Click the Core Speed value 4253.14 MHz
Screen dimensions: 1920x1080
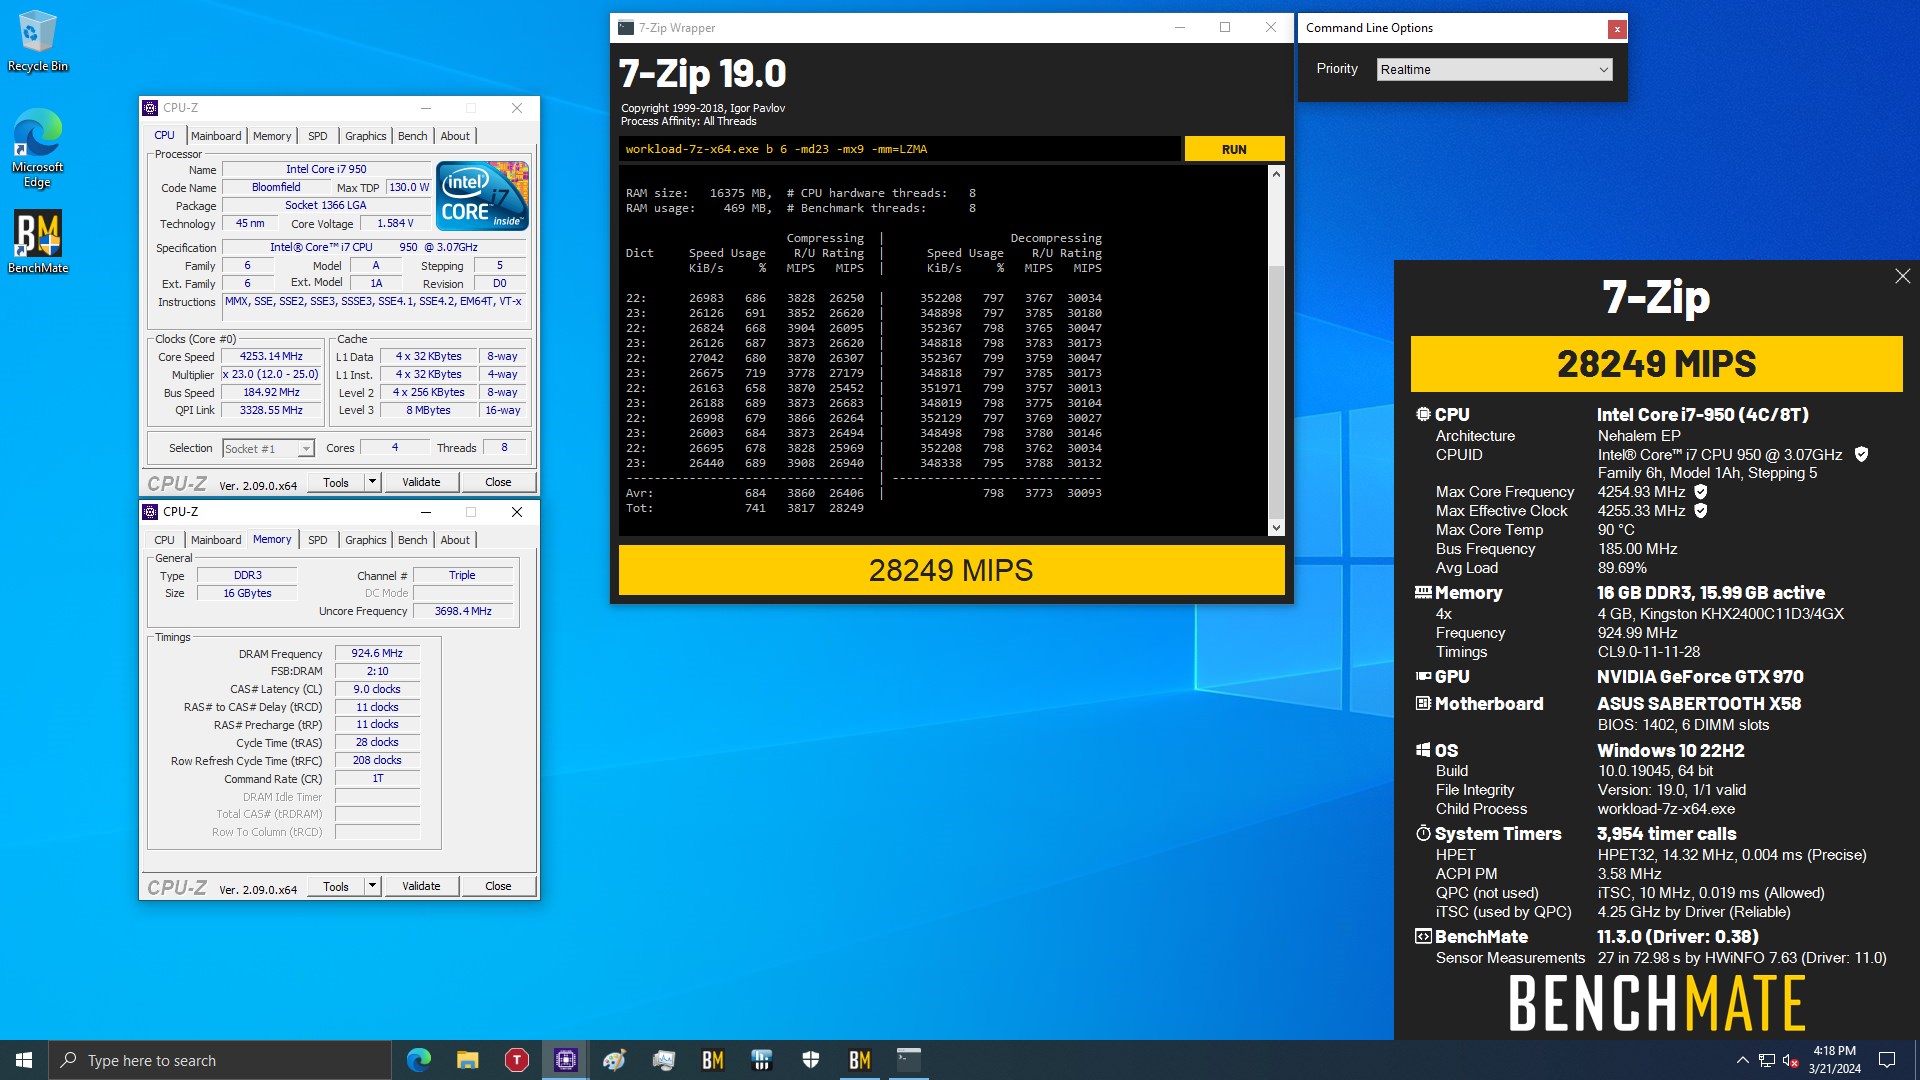pos(271,356)
